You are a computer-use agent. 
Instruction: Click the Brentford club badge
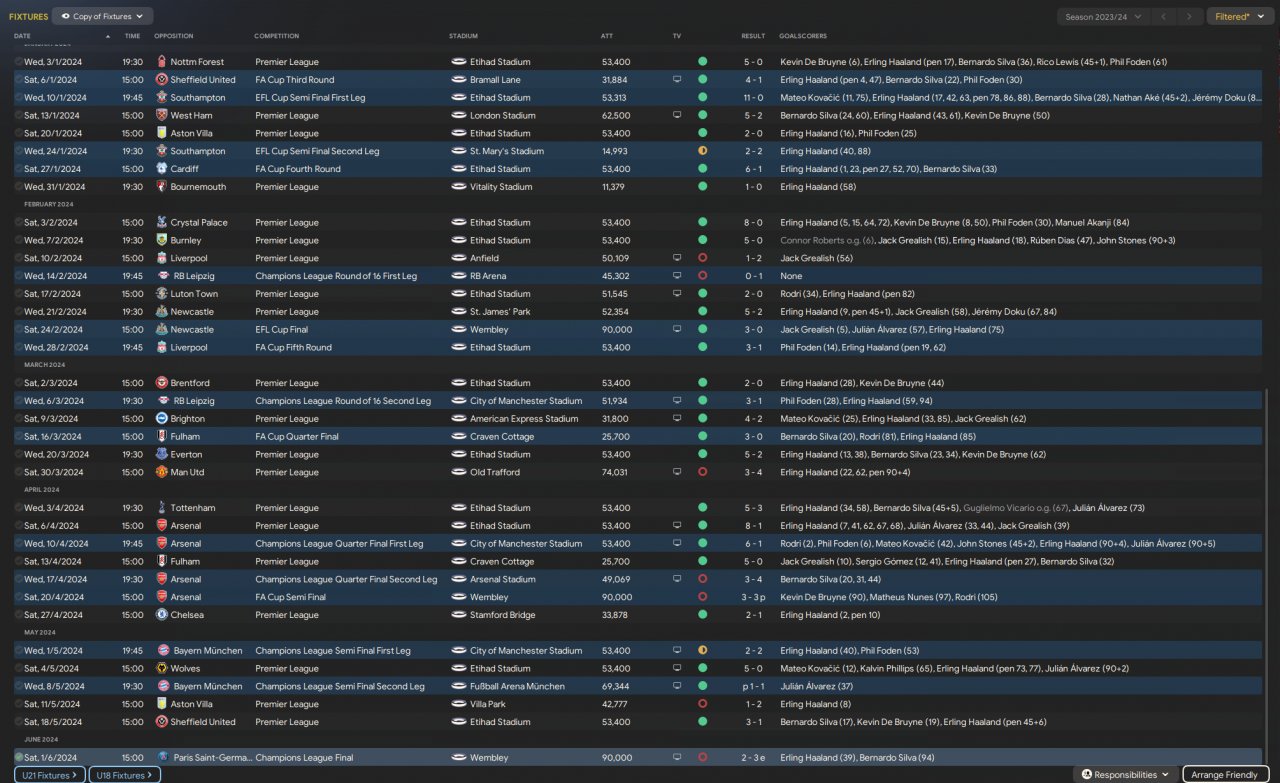pos(162,383)
